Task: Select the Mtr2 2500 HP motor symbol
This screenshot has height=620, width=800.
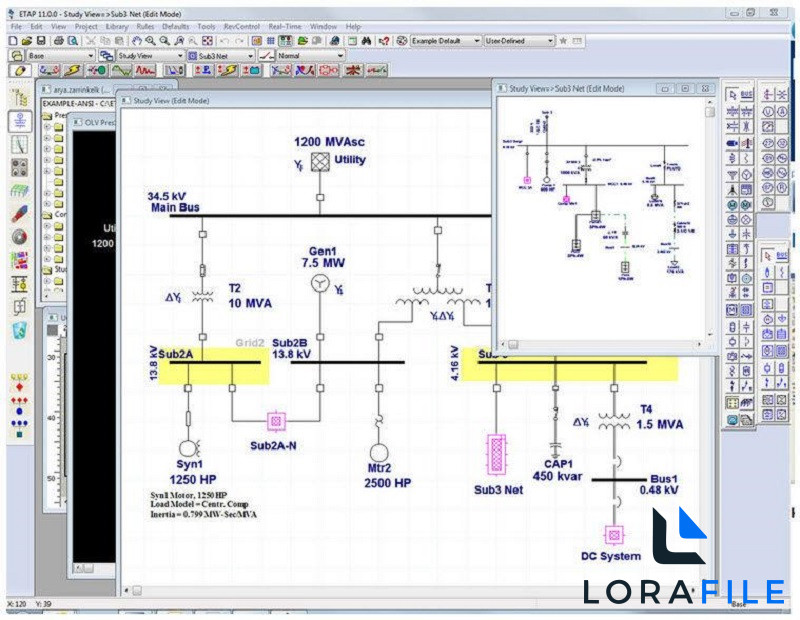Action: tap(379, 453)
